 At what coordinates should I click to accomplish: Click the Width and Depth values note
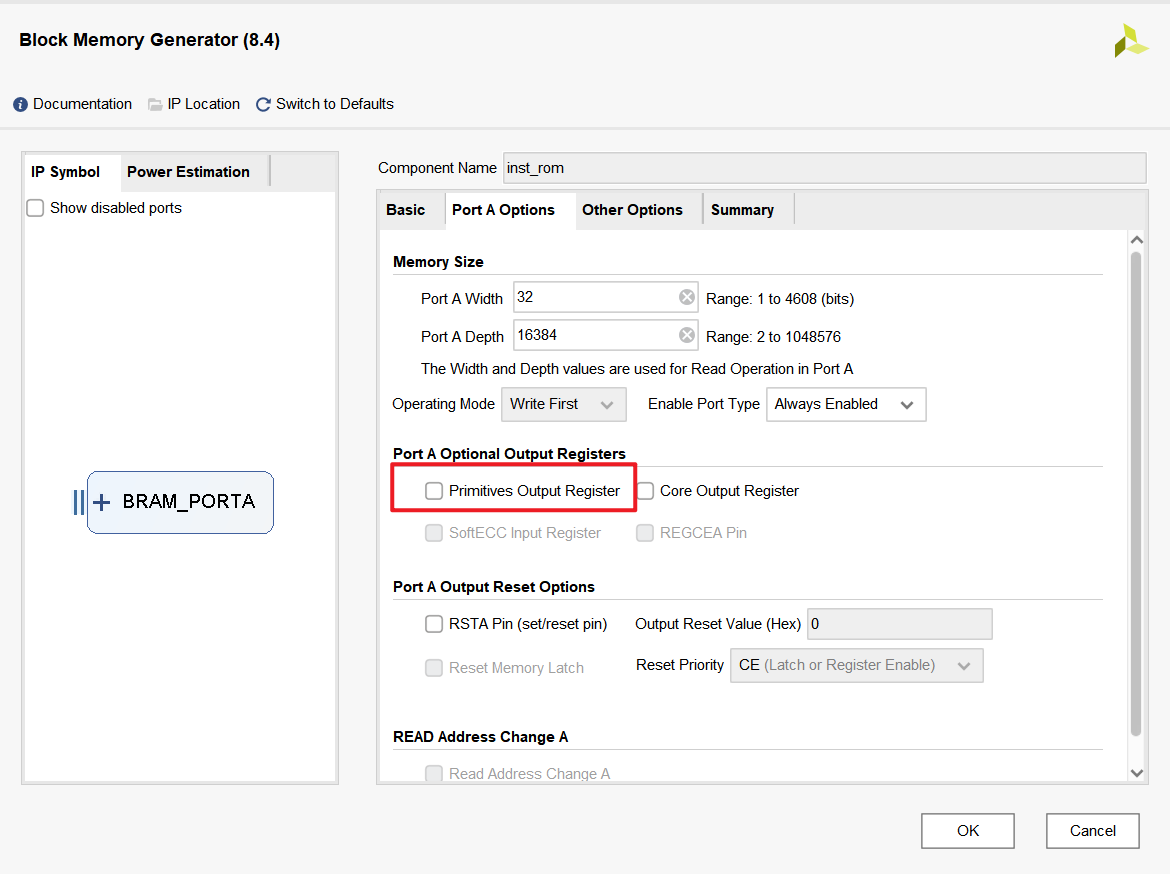636,369
